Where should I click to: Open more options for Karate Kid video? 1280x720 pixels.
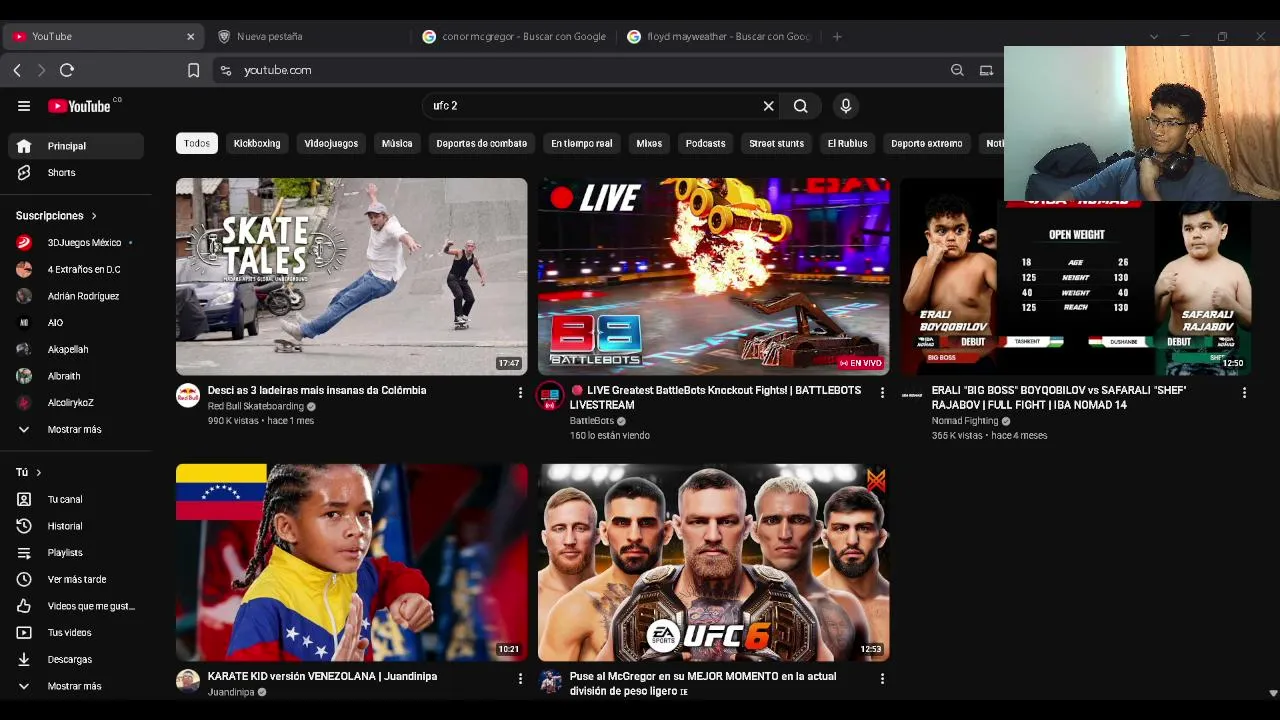point(520,679)
